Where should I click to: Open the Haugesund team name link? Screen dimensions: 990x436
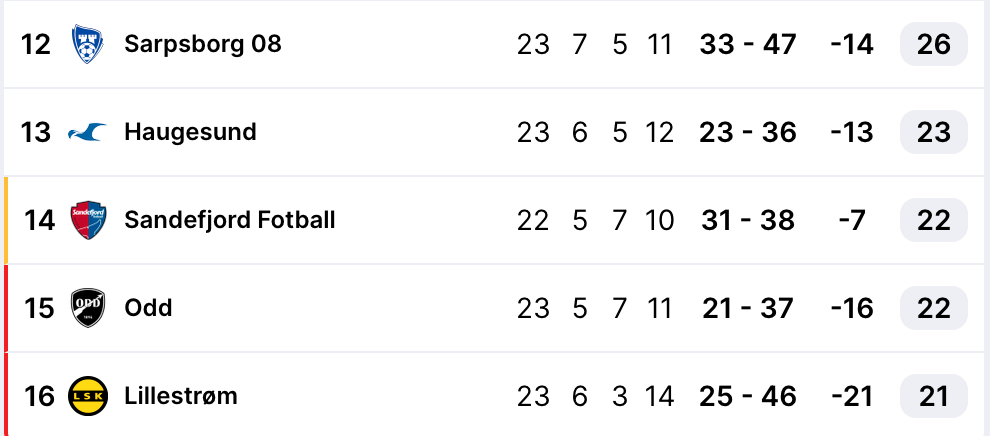point(190,132)
